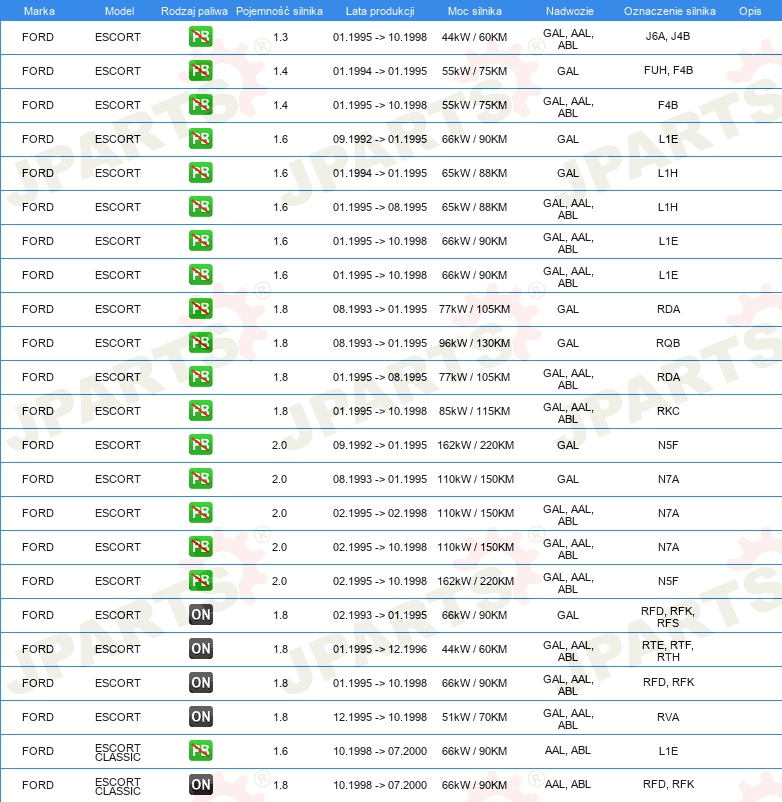Click the Opis column header
Screen dimensions: 782x802
pos(750,11)
